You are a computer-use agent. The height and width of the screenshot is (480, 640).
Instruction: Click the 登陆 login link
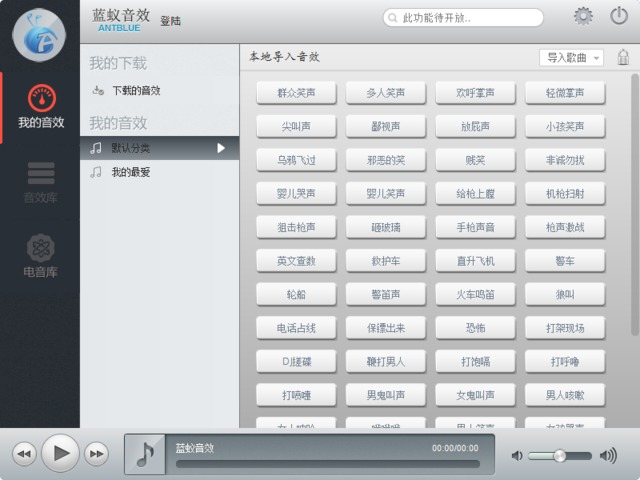(x=171, y=20)
